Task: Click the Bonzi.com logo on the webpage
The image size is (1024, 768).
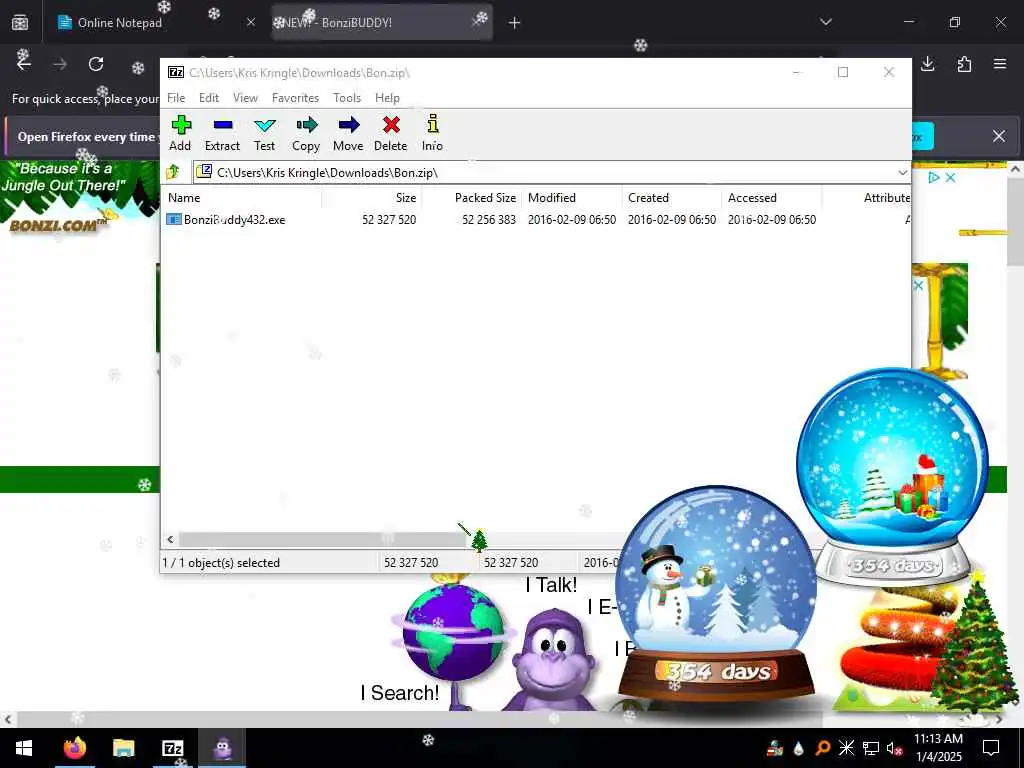Action: click(59, 225)
